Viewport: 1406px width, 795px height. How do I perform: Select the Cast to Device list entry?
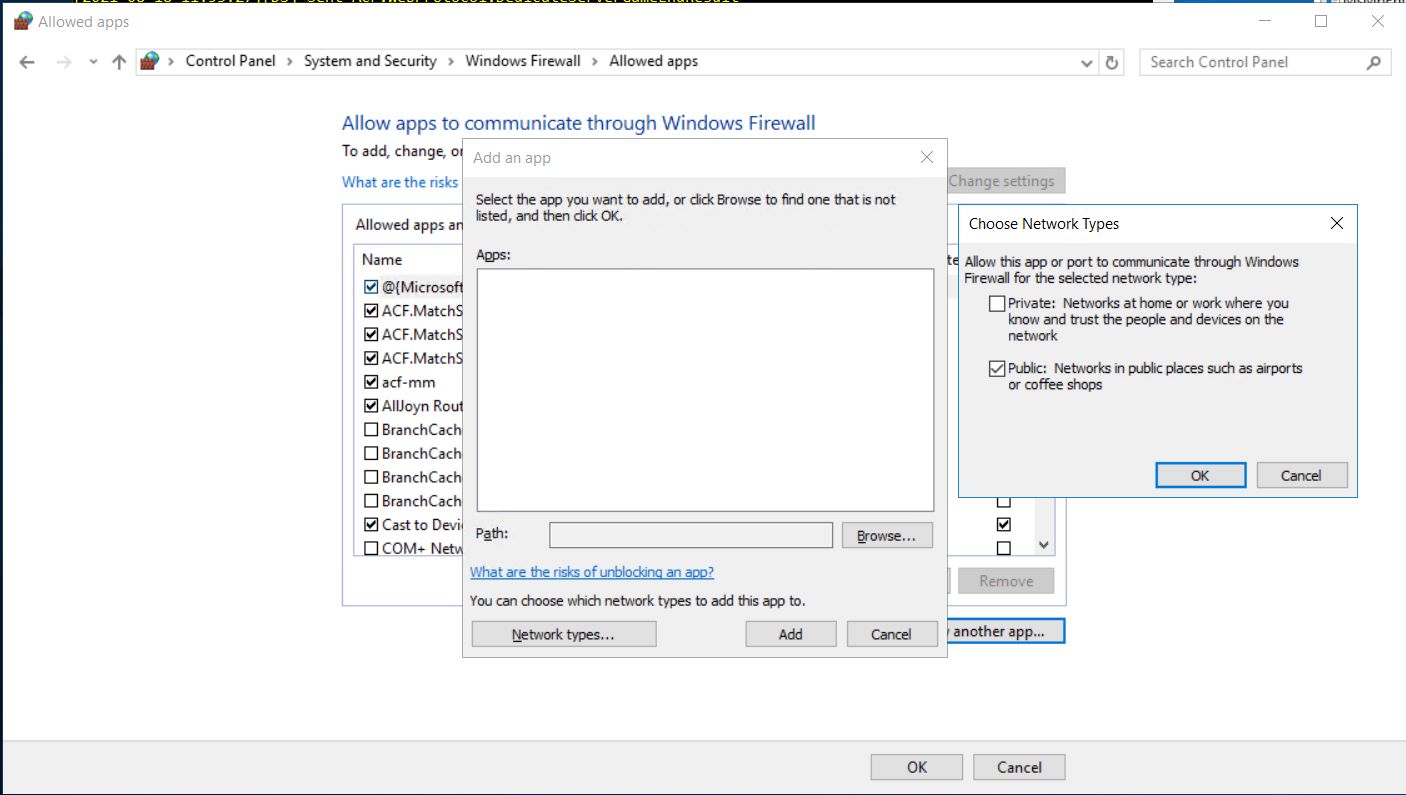pos(422,524)
